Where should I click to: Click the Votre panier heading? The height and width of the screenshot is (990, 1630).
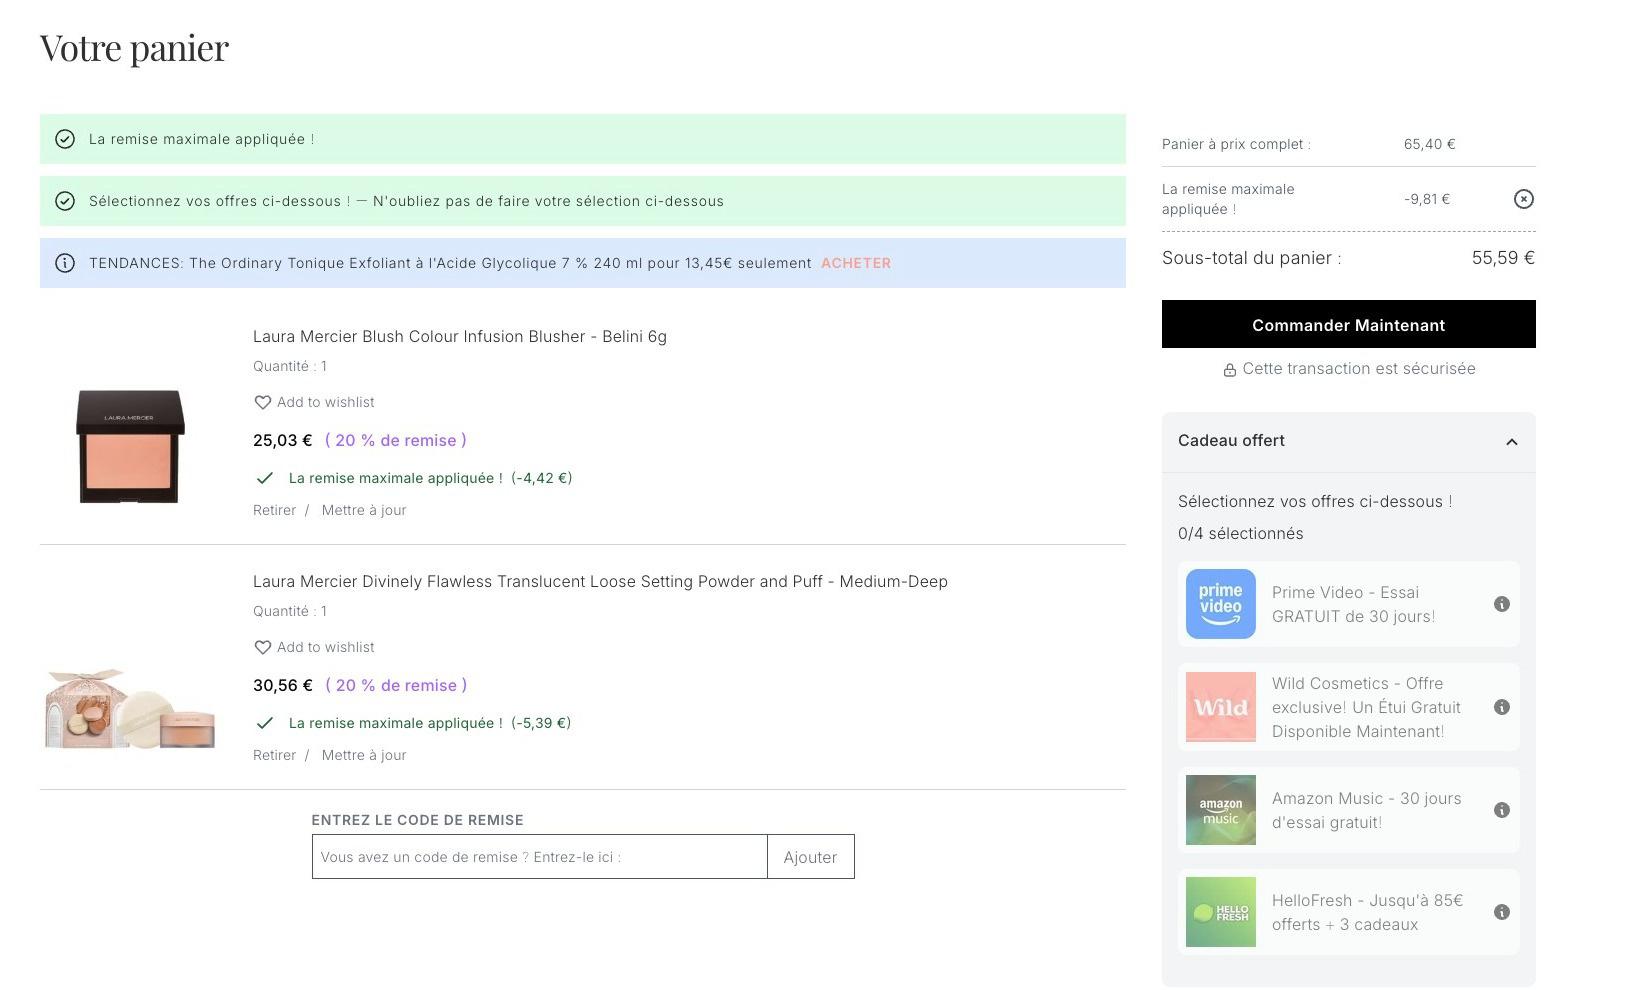pos(135,48)
